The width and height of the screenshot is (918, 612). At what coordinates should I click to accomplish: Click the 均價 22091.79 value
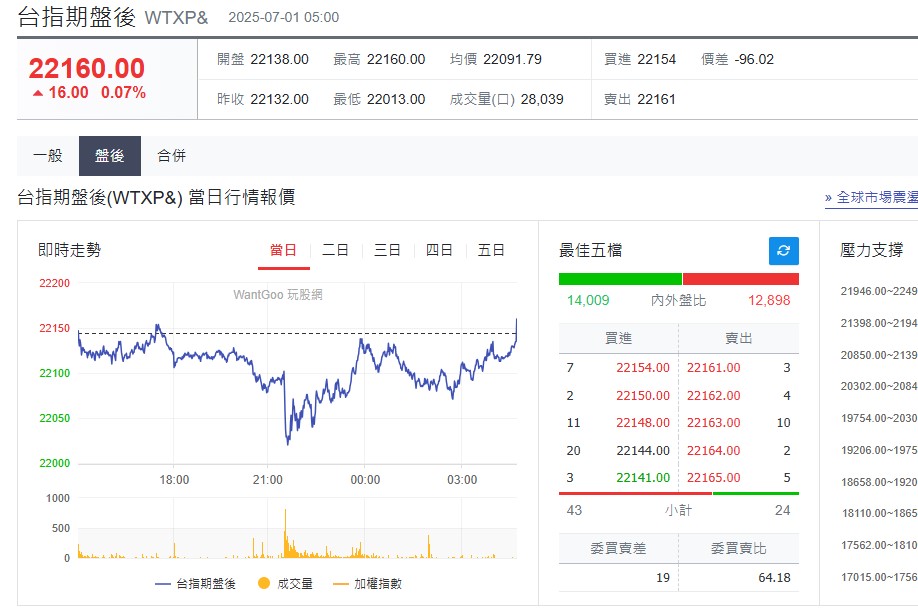coord(512,60)
